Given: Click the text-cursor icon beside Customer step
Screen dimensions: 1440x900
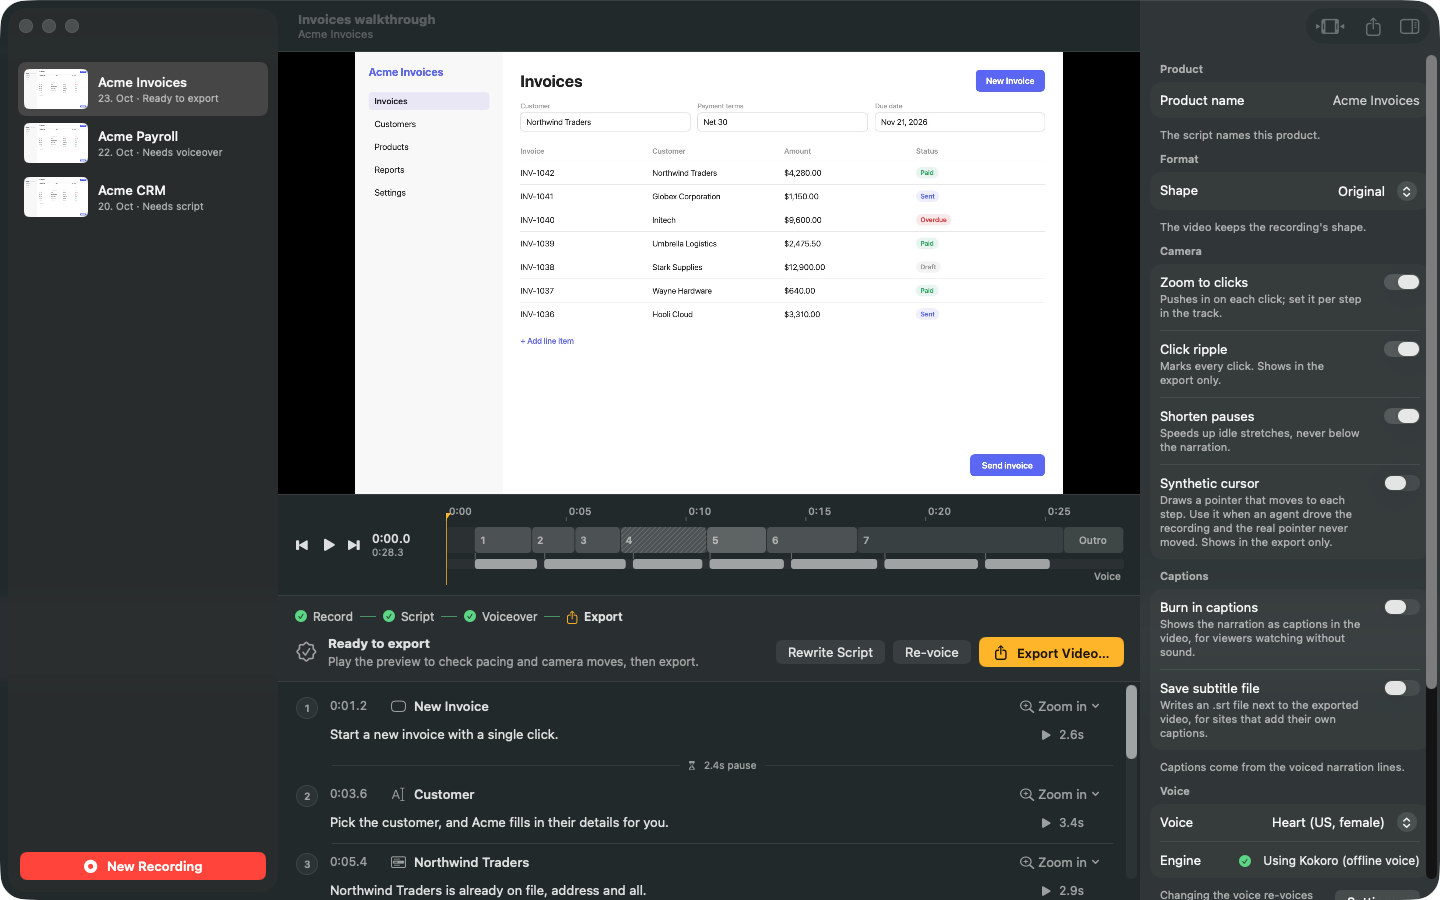Looking at the screenshot, I should click(x=398, y=794).
